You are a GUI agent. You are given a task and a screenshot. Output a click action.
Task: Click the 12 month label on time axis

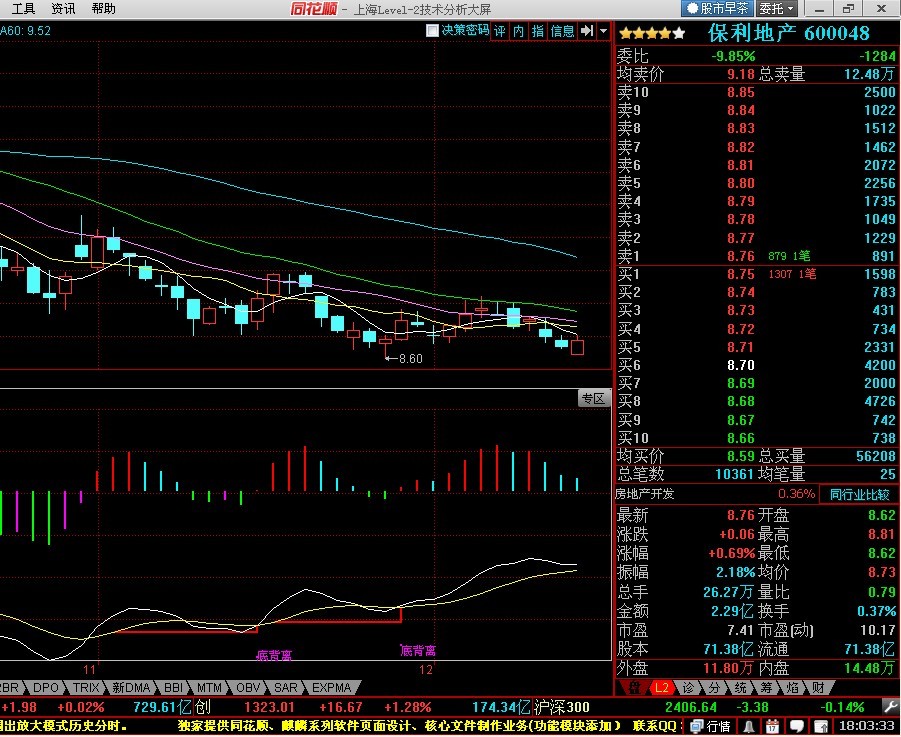426,670
